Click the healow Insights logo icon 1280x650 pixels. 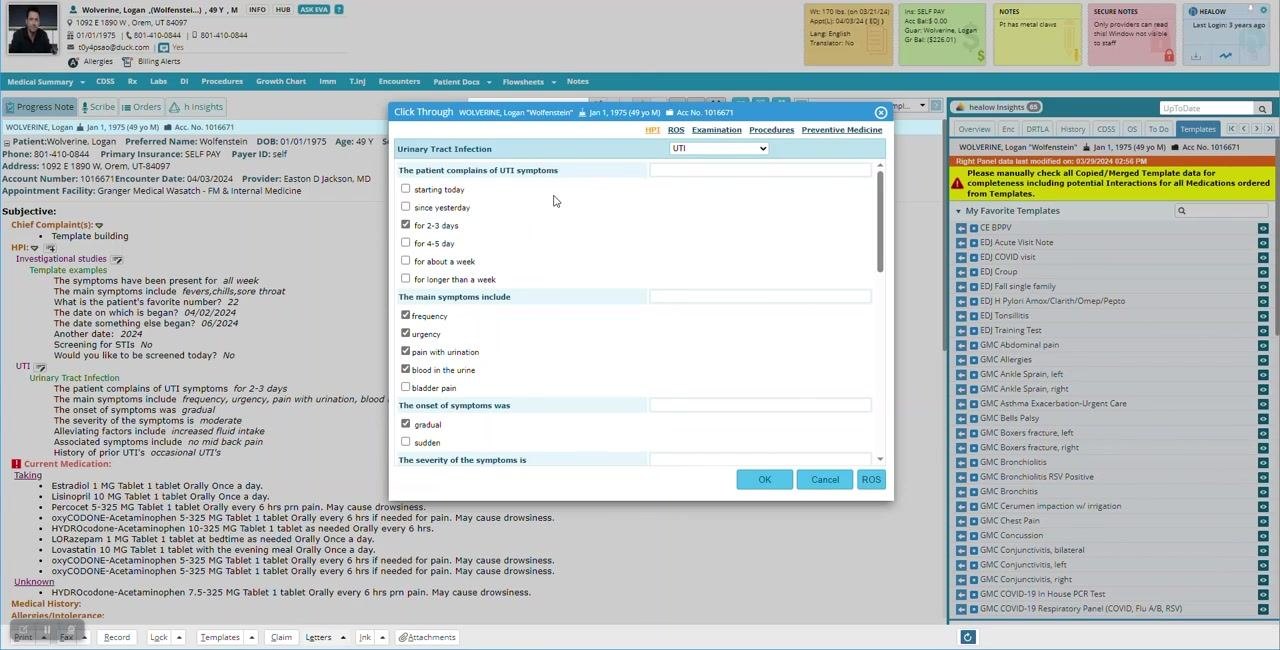click(x=960, y=107)
